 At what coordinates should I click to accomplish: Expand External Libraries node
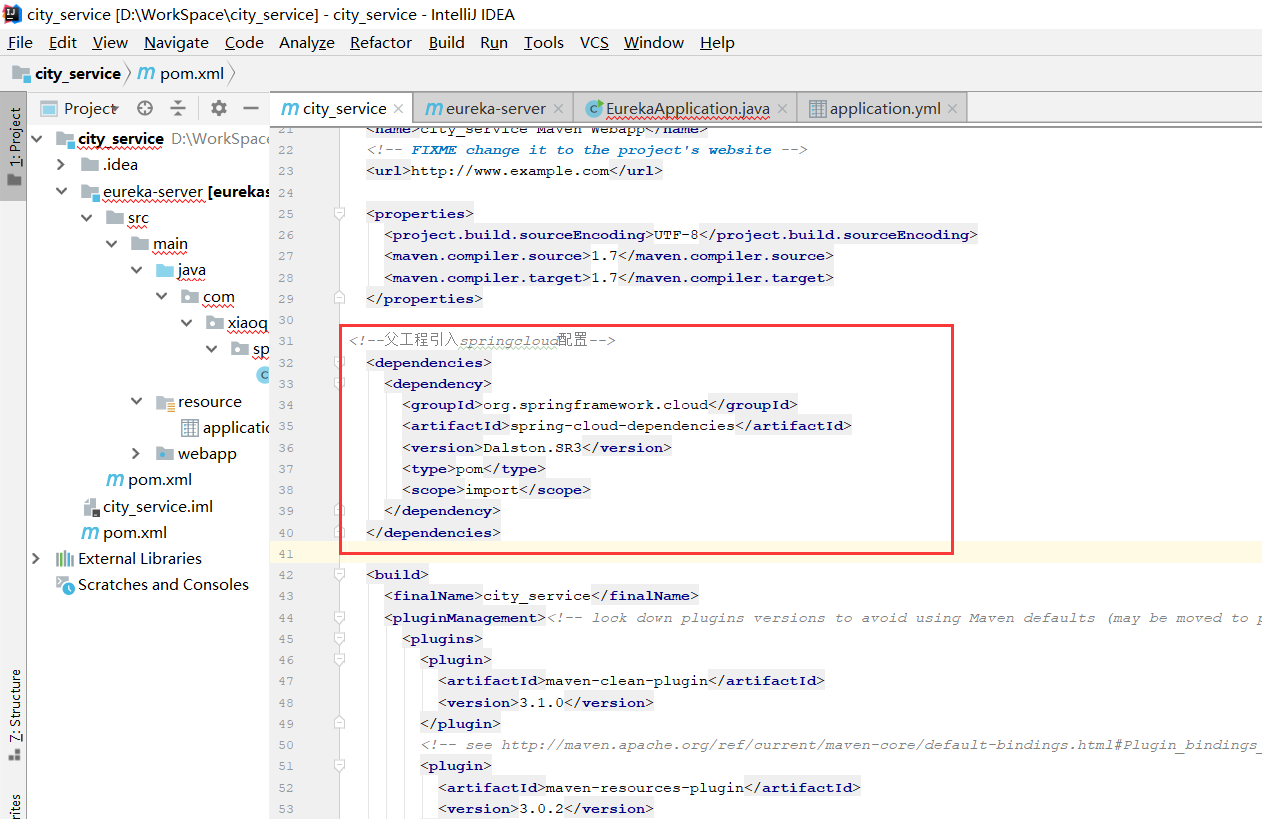pos(36,559)
